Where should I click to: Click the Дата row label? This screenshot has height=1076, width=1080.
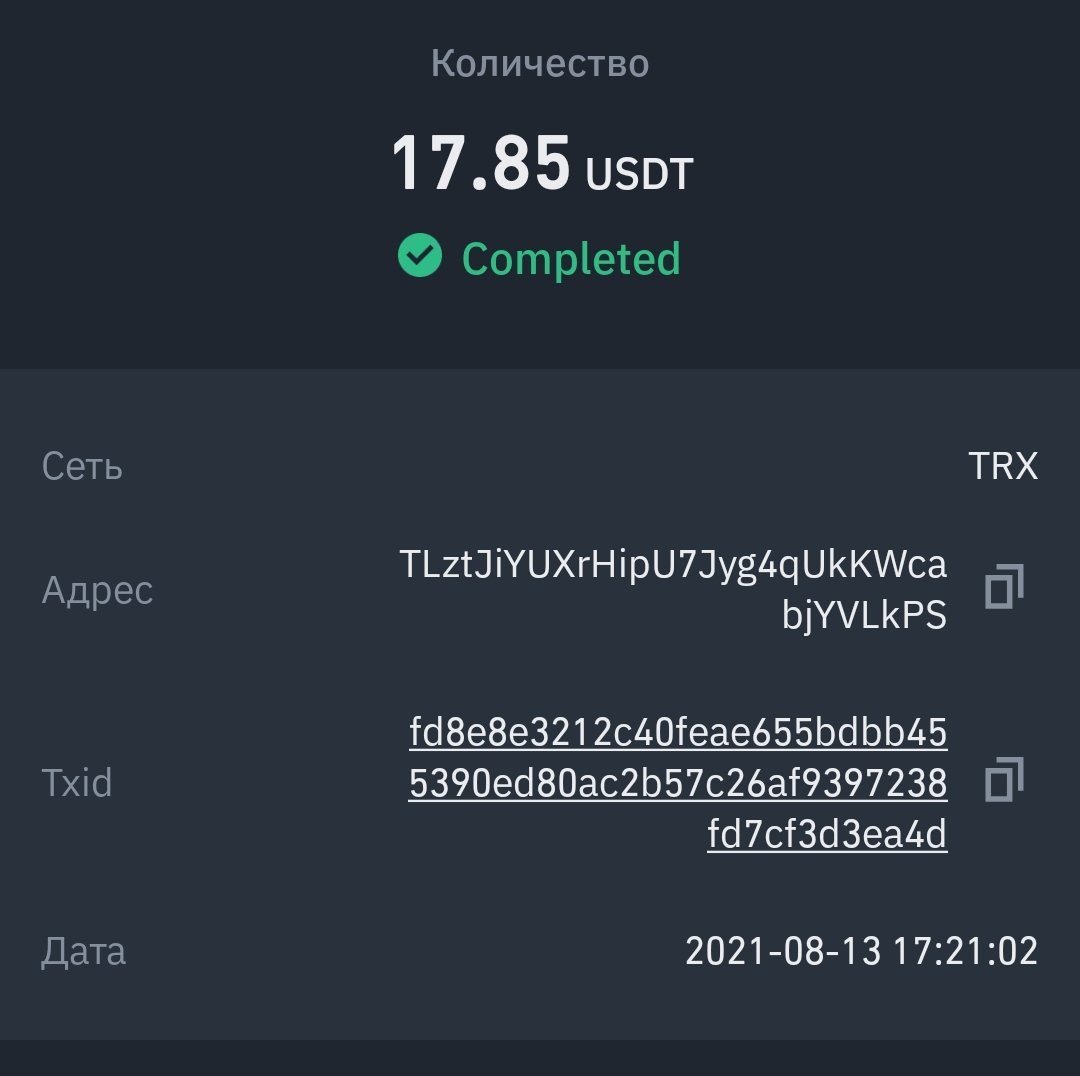[x=83, y=952]
